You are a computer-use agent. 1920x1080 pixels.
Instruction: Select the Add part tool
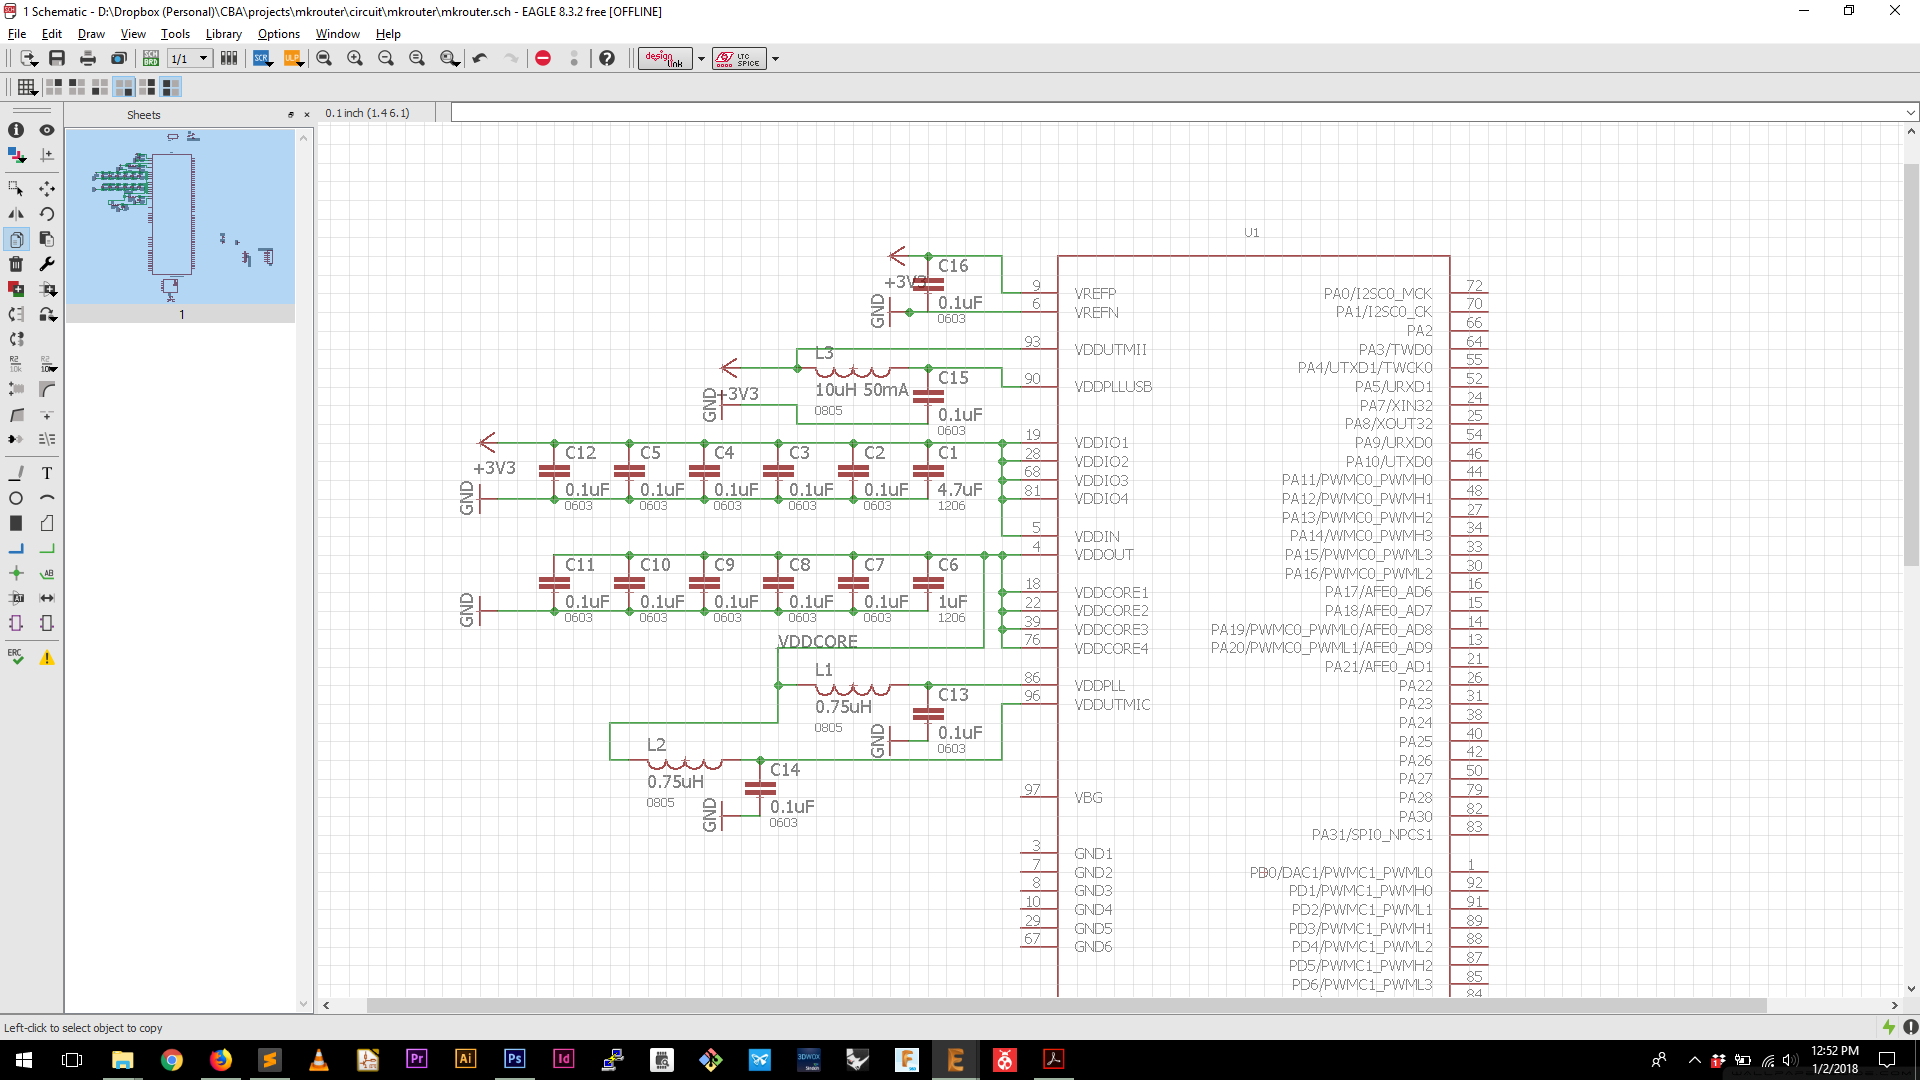click(x=16, y=289)
